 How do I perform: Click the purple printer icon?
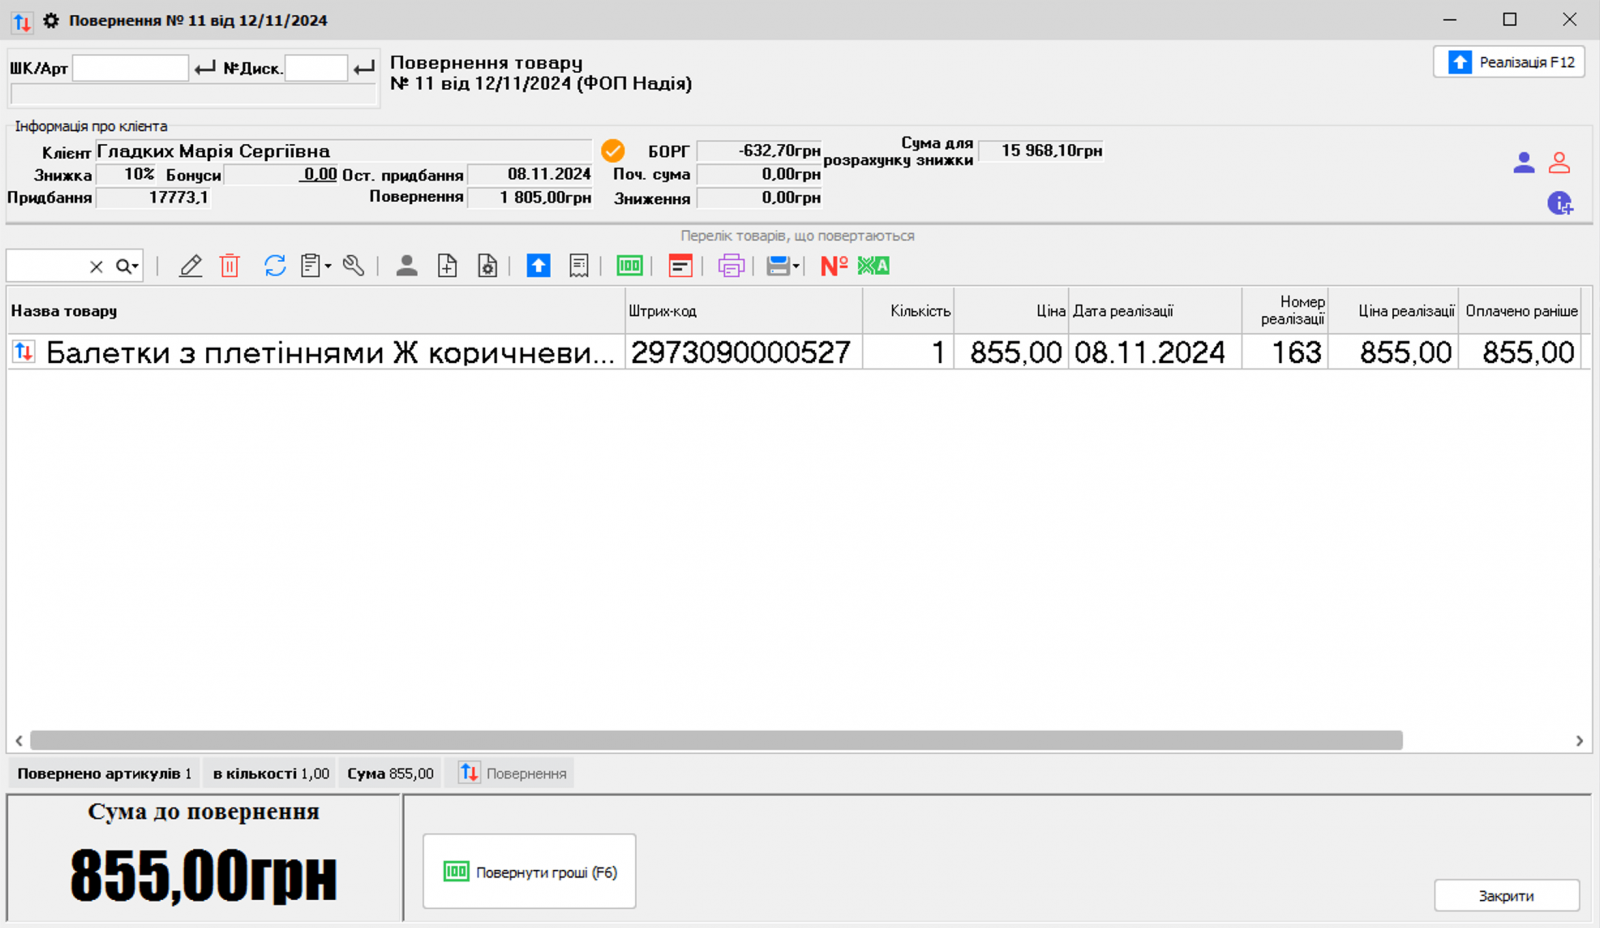pos(731,265)
